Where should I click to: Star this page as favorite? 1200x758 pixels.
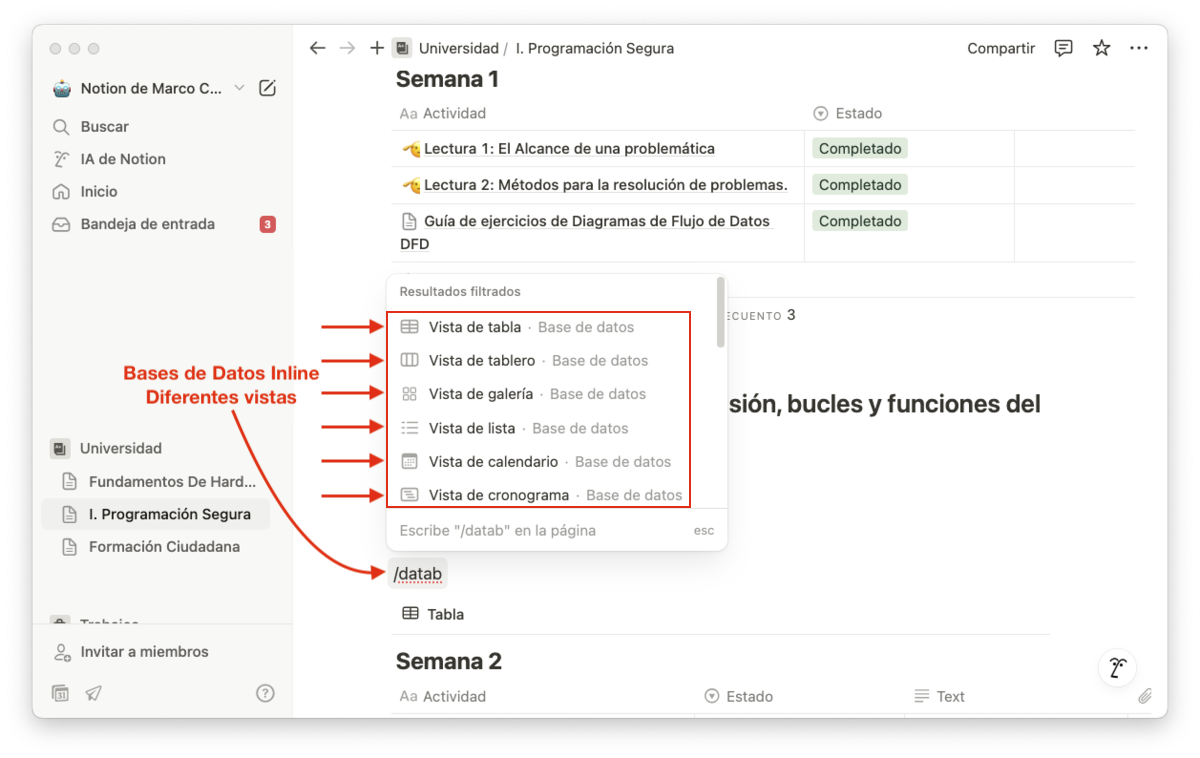1101,48
